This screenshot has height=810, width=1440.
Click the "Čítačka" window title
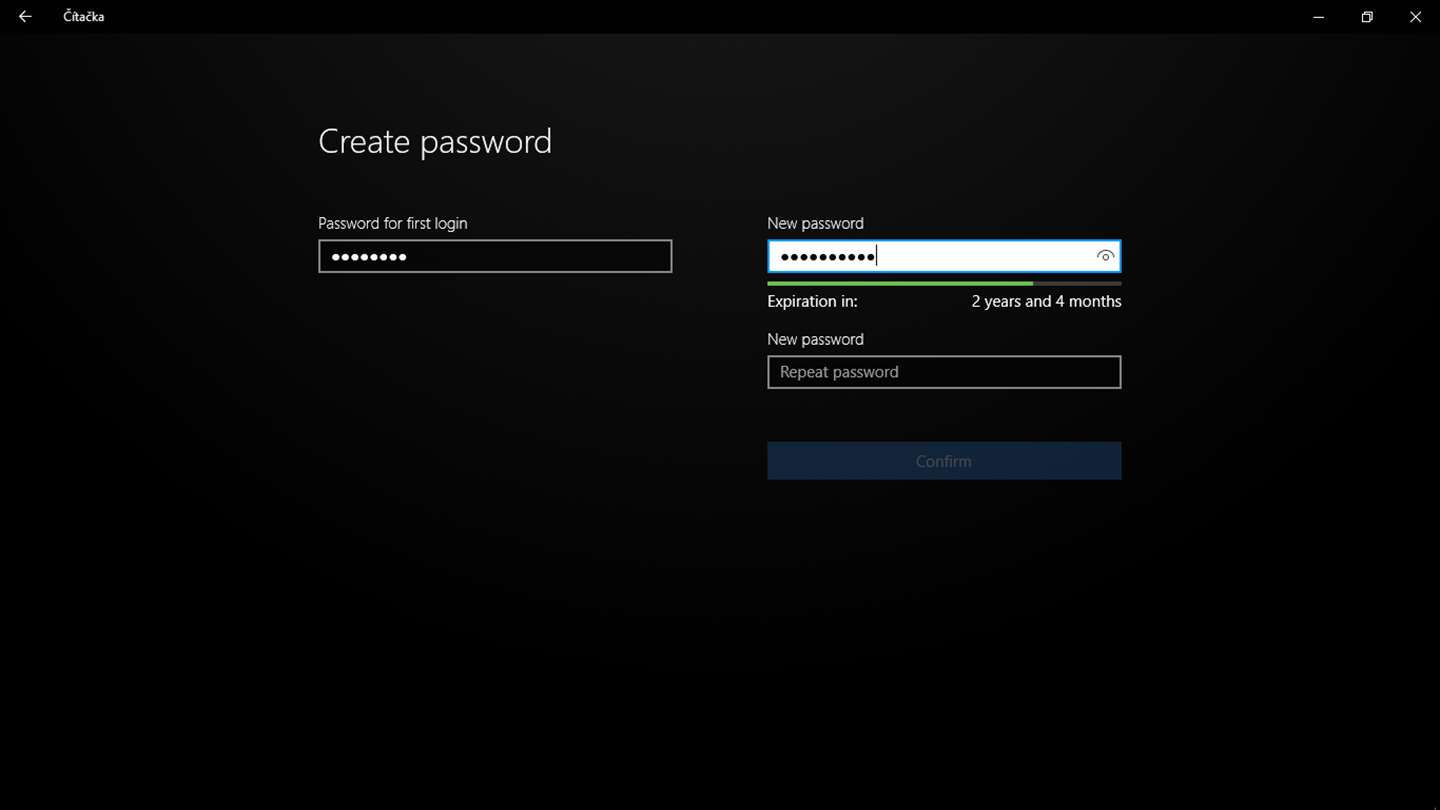(x=84, y=16)
